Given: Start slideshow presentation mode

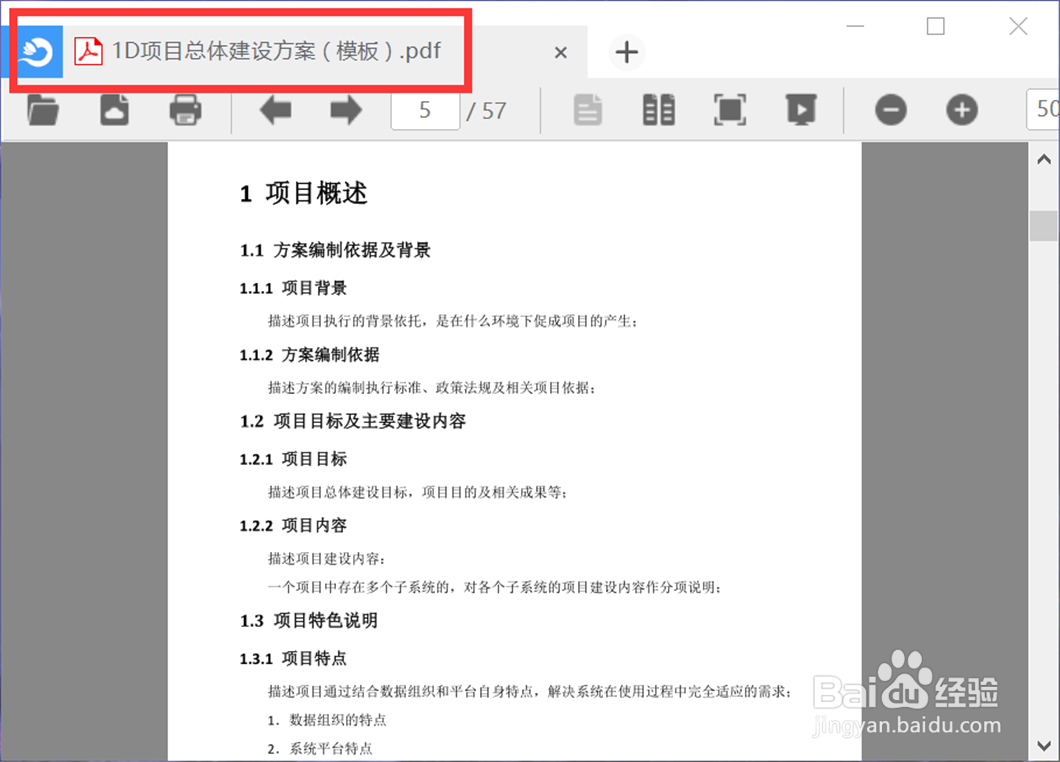Looking at the screenshot, I should [x=801, y=110].
